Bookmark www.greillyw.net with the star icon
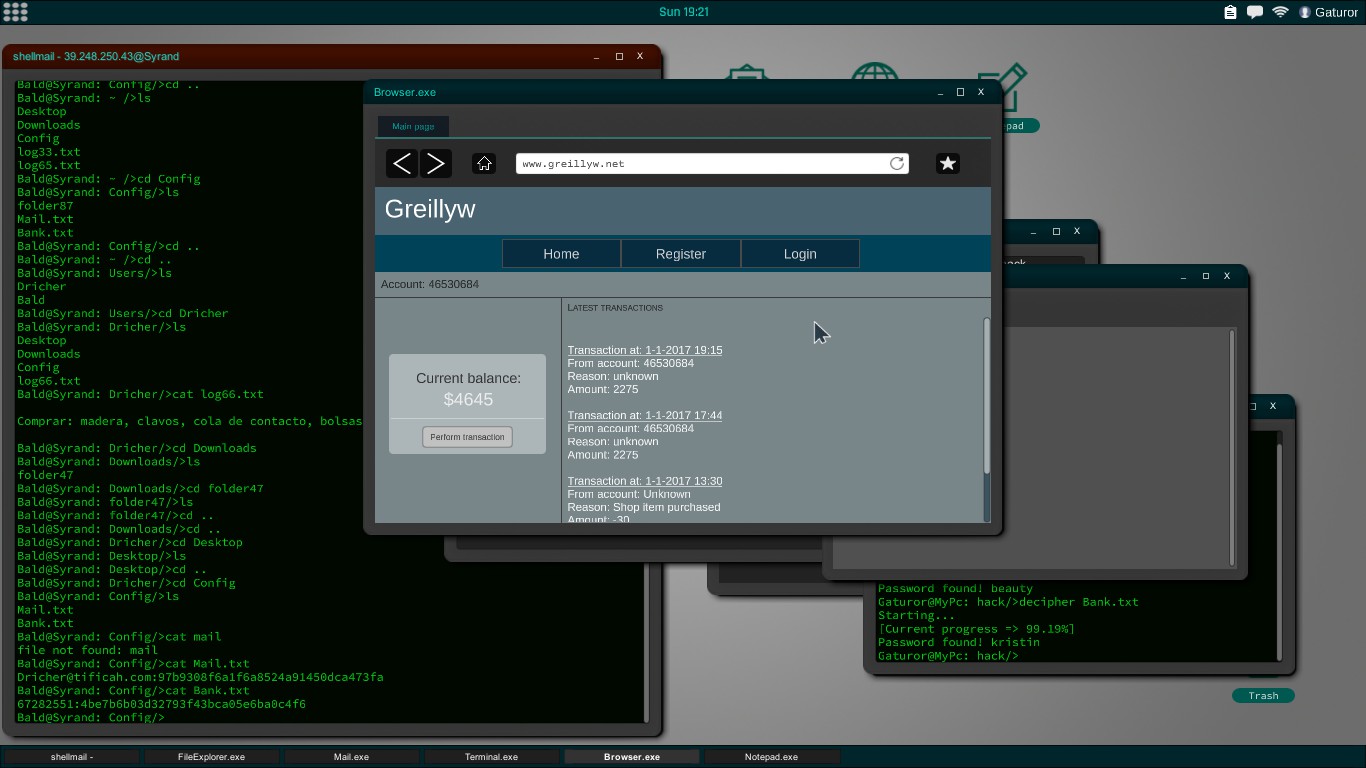1366x768 pixels. click(x=947, y=162)
